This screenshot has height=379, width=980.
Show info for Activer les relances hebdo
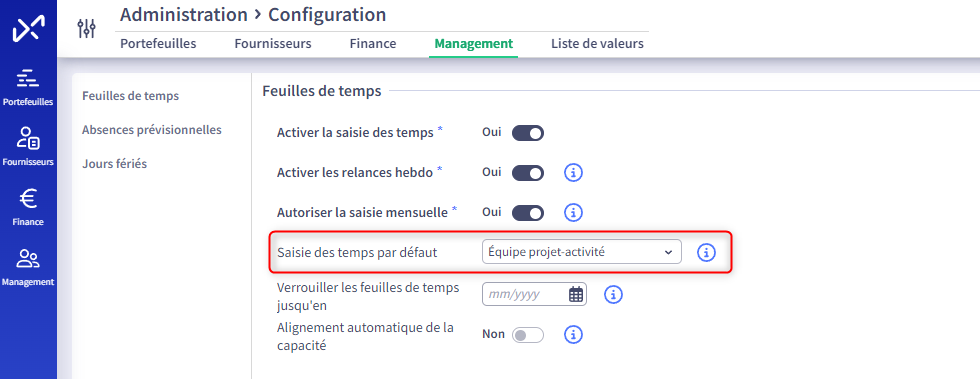573,173
